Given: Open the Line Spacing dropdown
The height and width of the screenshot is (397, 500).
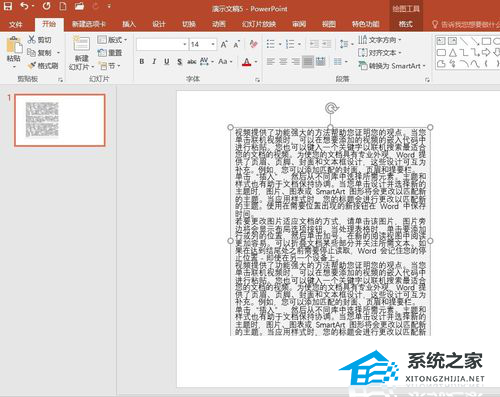Looking at the screenshot, I should coord(346,44).
